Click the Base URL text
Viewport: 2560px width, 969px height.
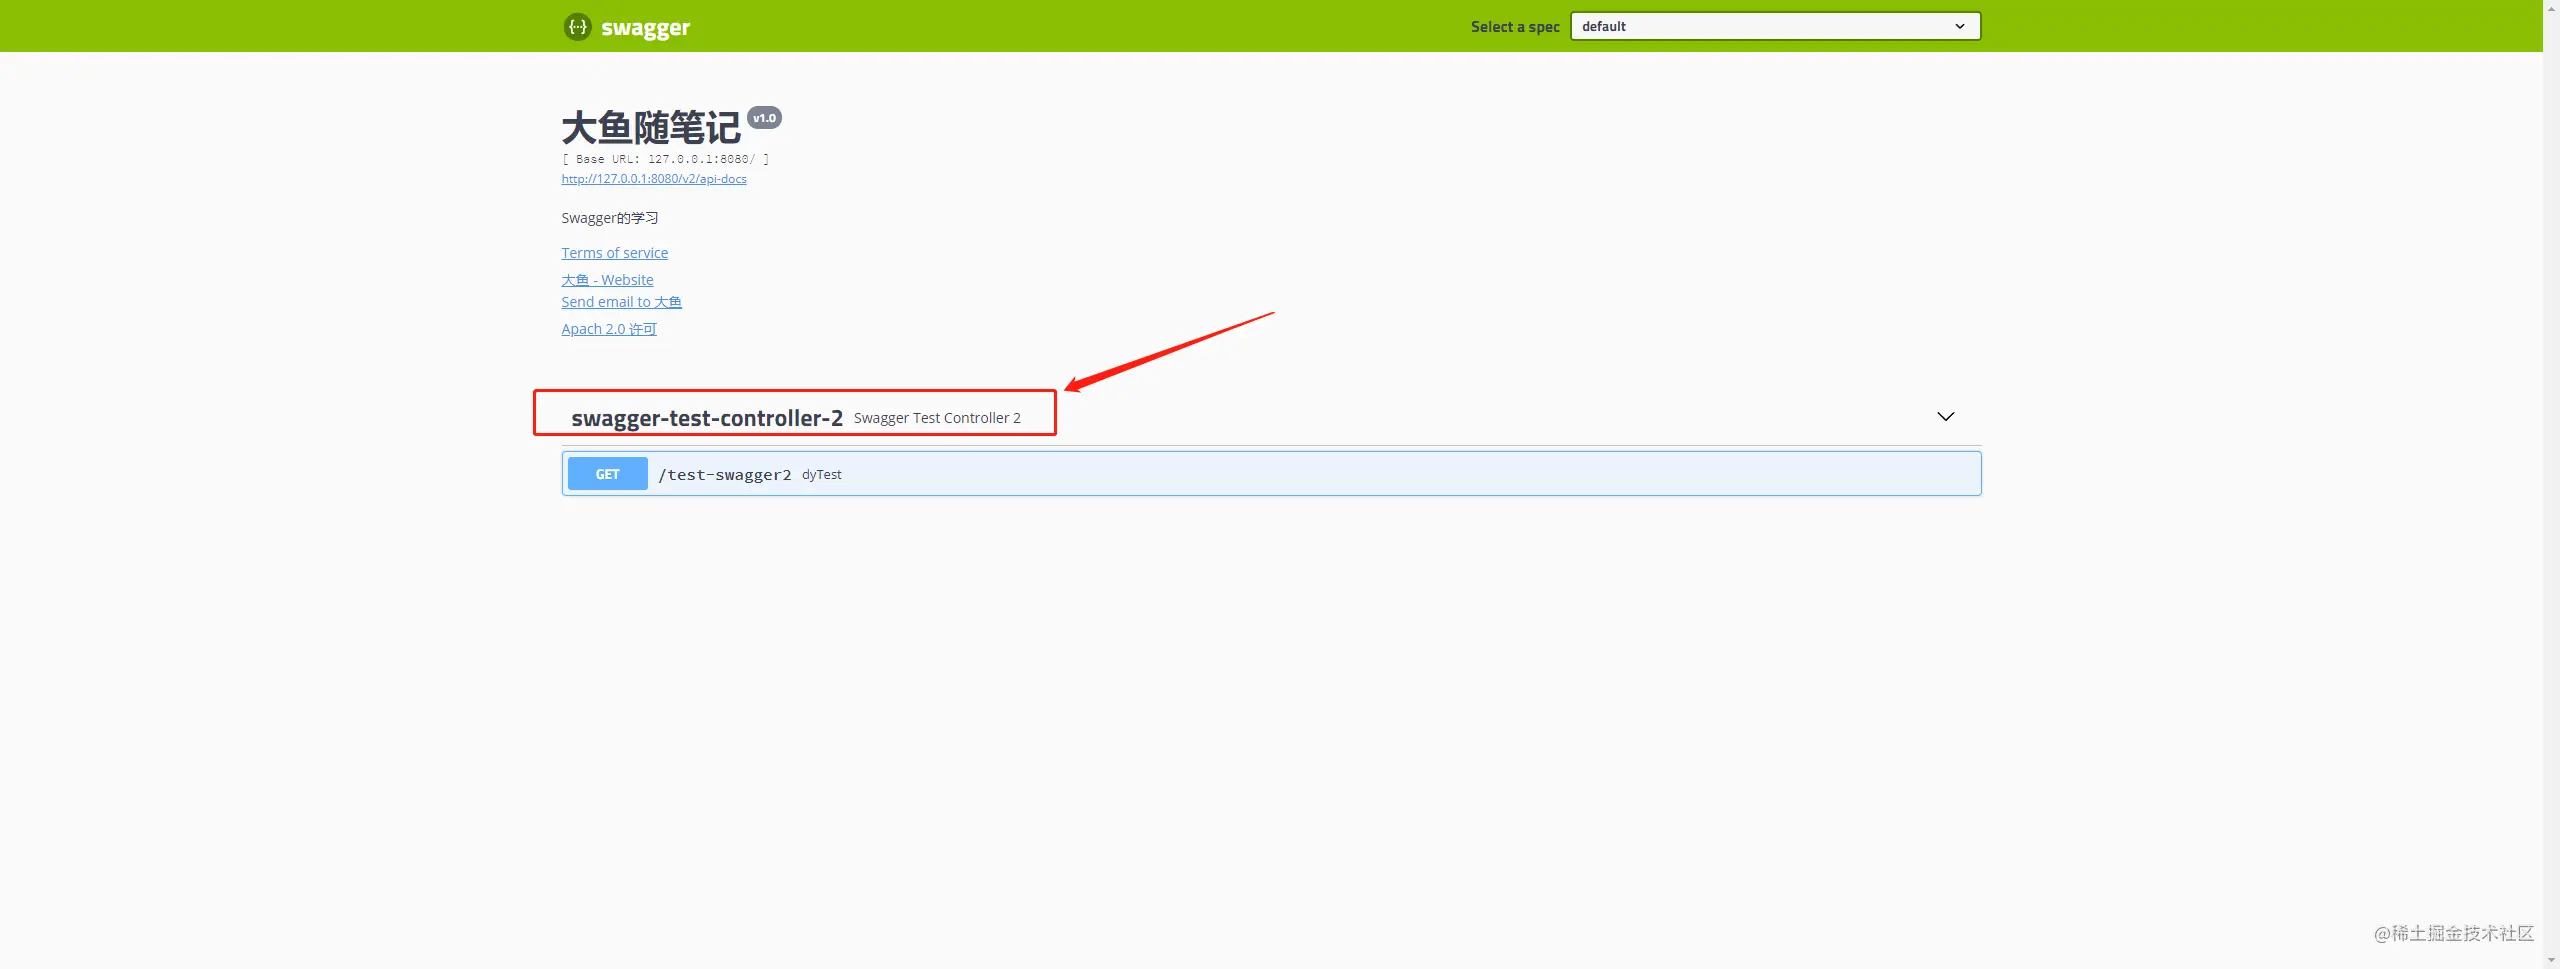pyautogui.click(x=665, y=159)
